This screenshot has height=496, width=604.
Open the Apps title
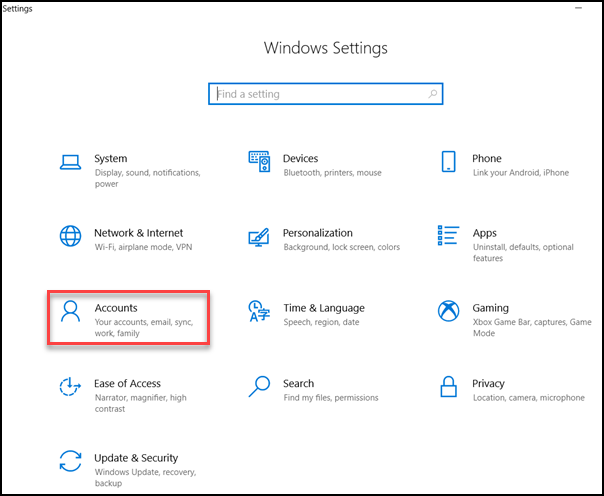(x=485, y=233)
